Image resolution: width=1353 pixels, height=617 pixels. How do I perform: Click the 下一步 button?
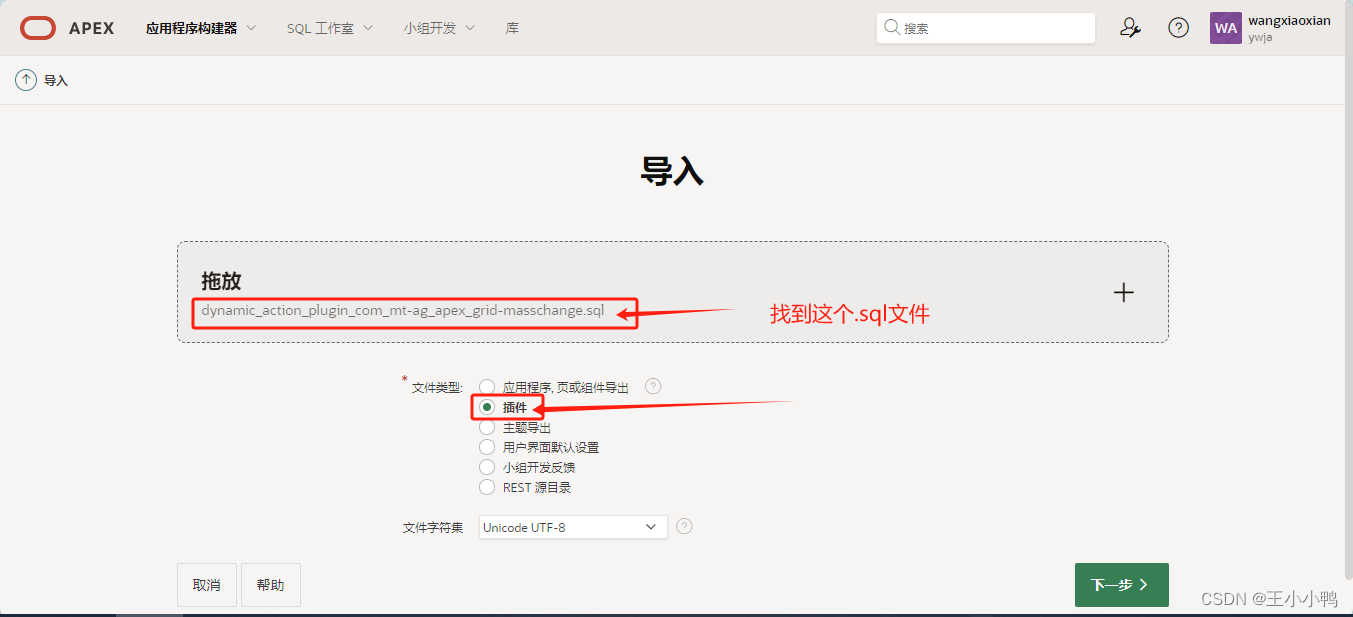click(1121, 585)
